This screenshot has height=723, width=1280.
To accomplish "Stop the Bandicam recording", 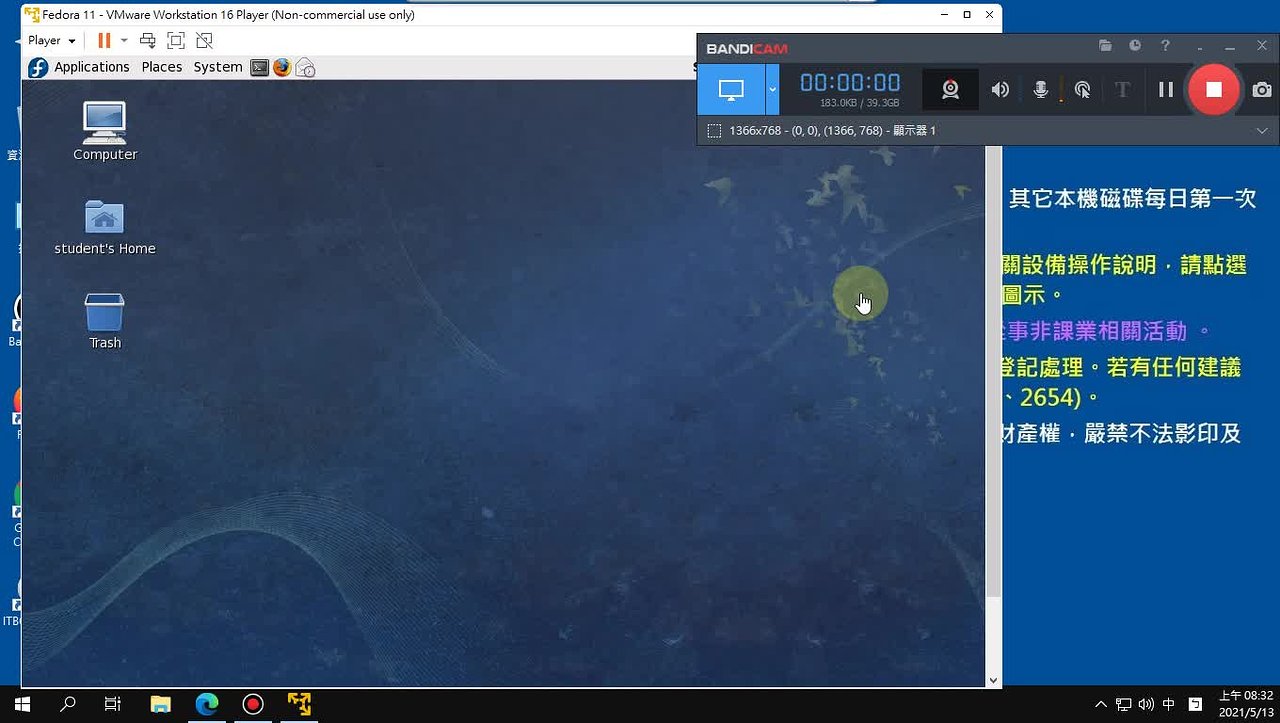I will coord(1214,90).
